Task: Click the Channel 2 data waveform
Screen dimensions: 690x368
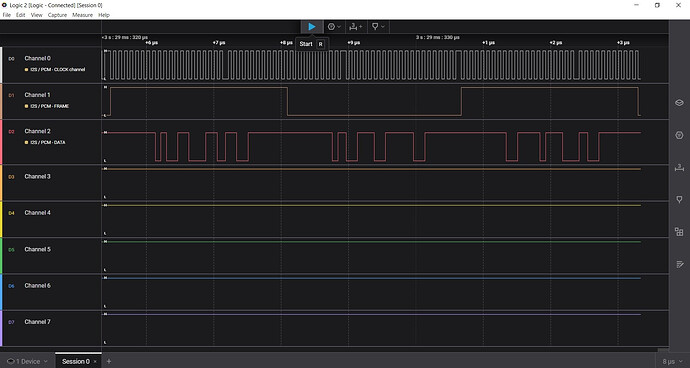Action: click(x=372, y=147)
